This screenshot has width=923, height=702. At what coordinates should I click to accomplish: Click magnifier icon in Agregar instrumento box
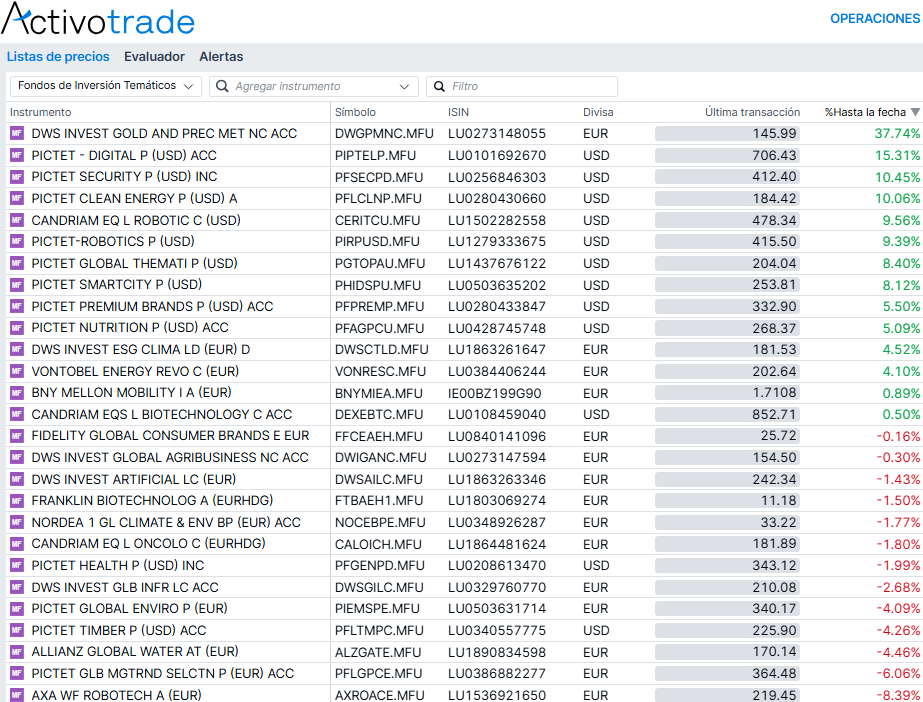(x=222, y=86)
